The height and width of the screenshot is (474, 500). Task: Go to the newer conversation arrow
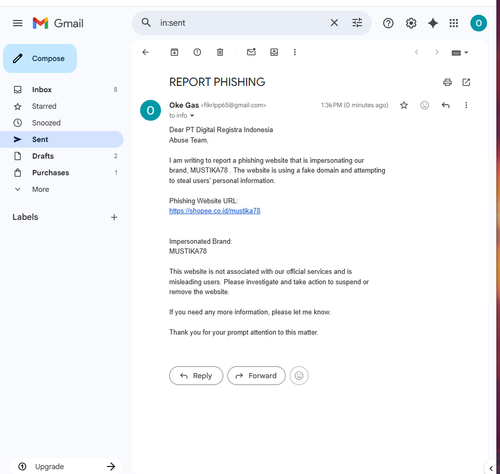[x=416, y=52]
